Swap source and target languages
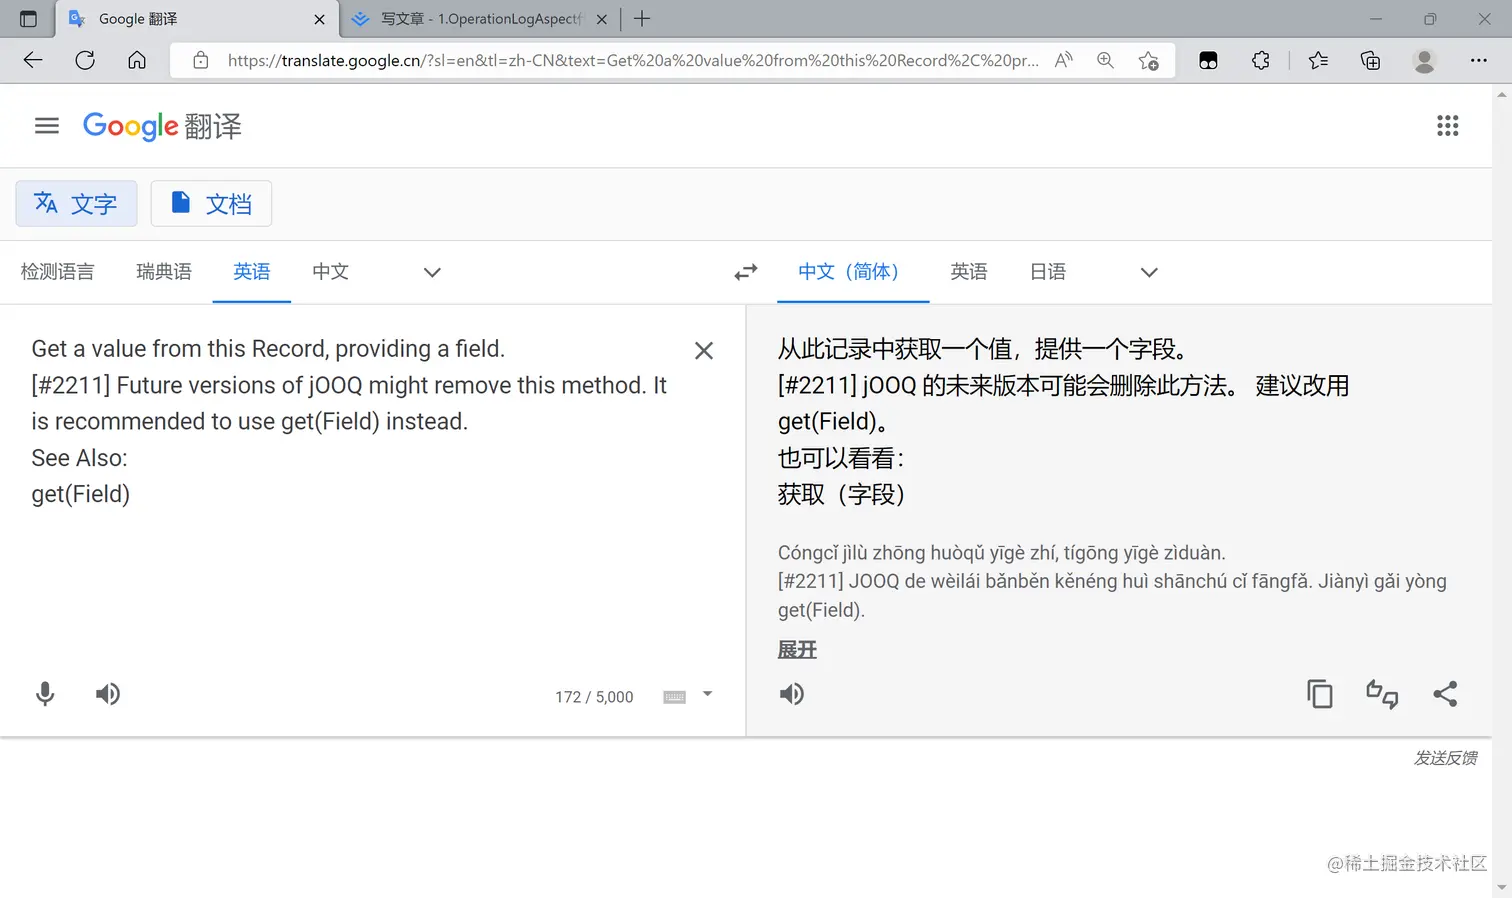Image resolution: width=1512 pixels, height=898 pixels. click(x=746, y=272)
